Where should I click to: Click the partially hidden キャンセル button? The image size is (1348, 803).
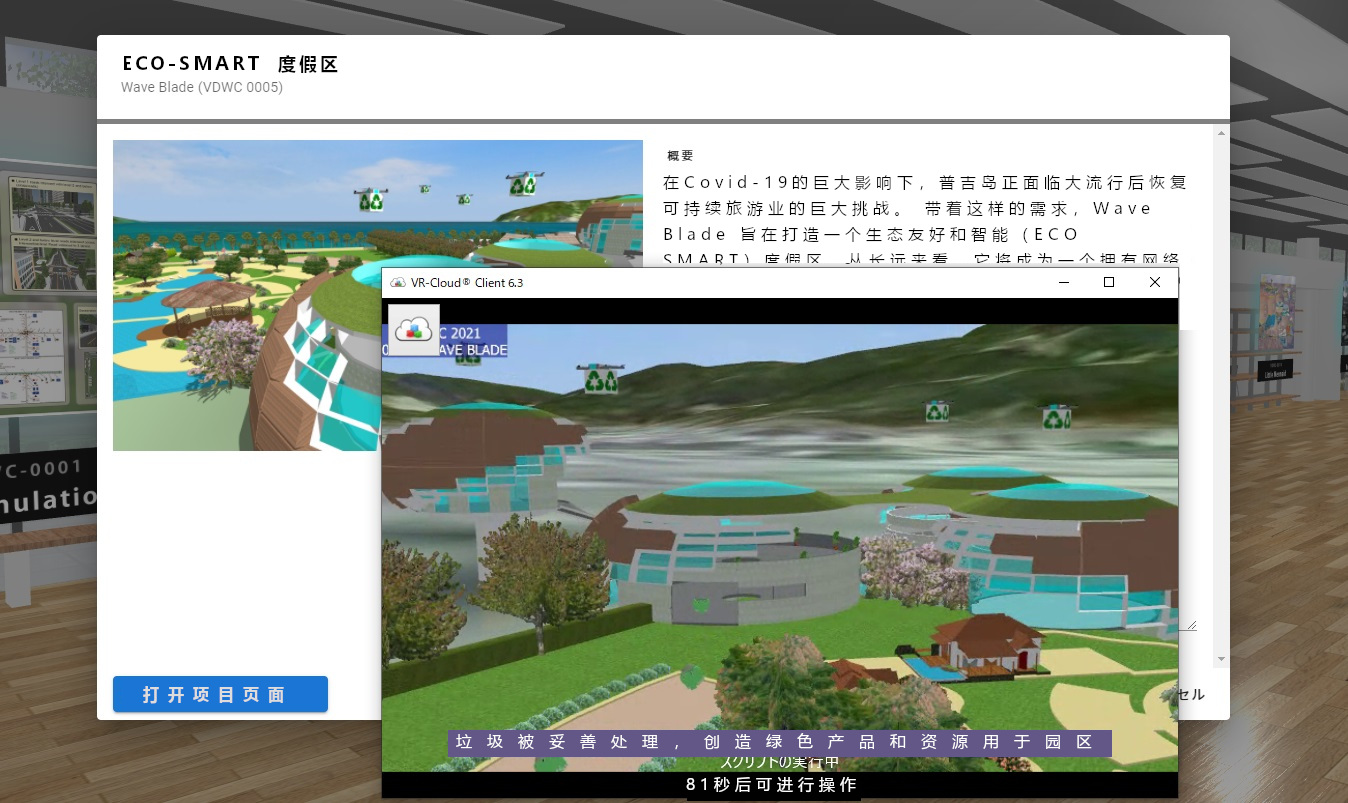tap(1192, 694)
